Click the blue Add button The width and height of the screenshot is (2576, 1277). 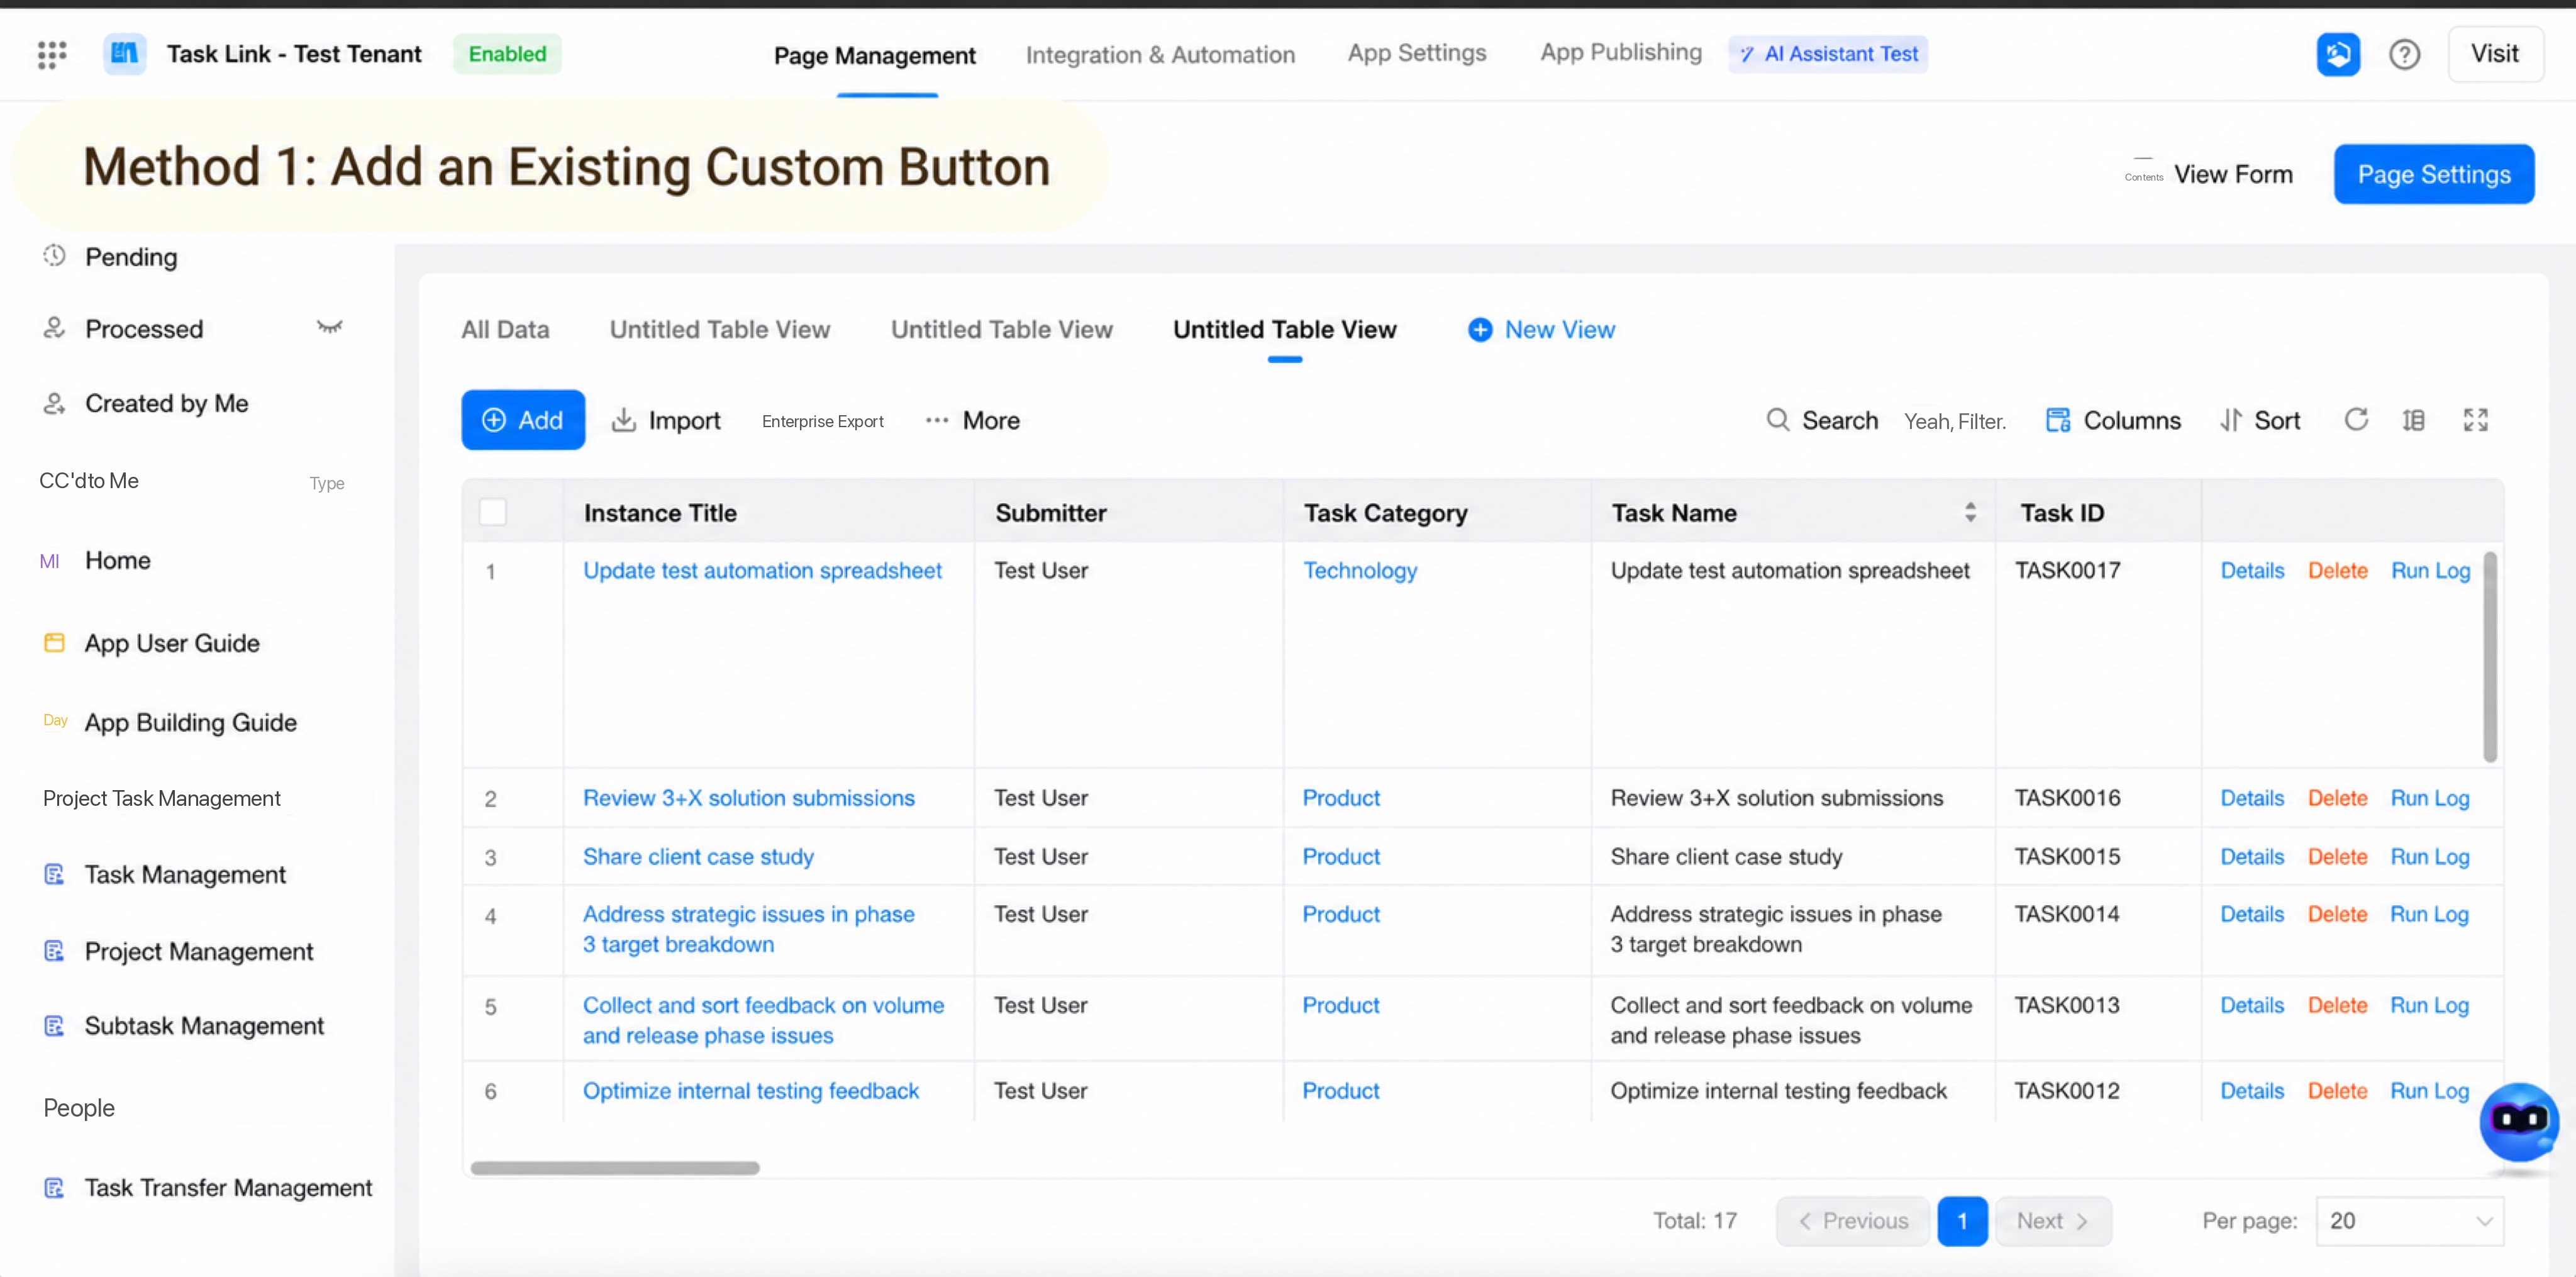tap(523, 420)
